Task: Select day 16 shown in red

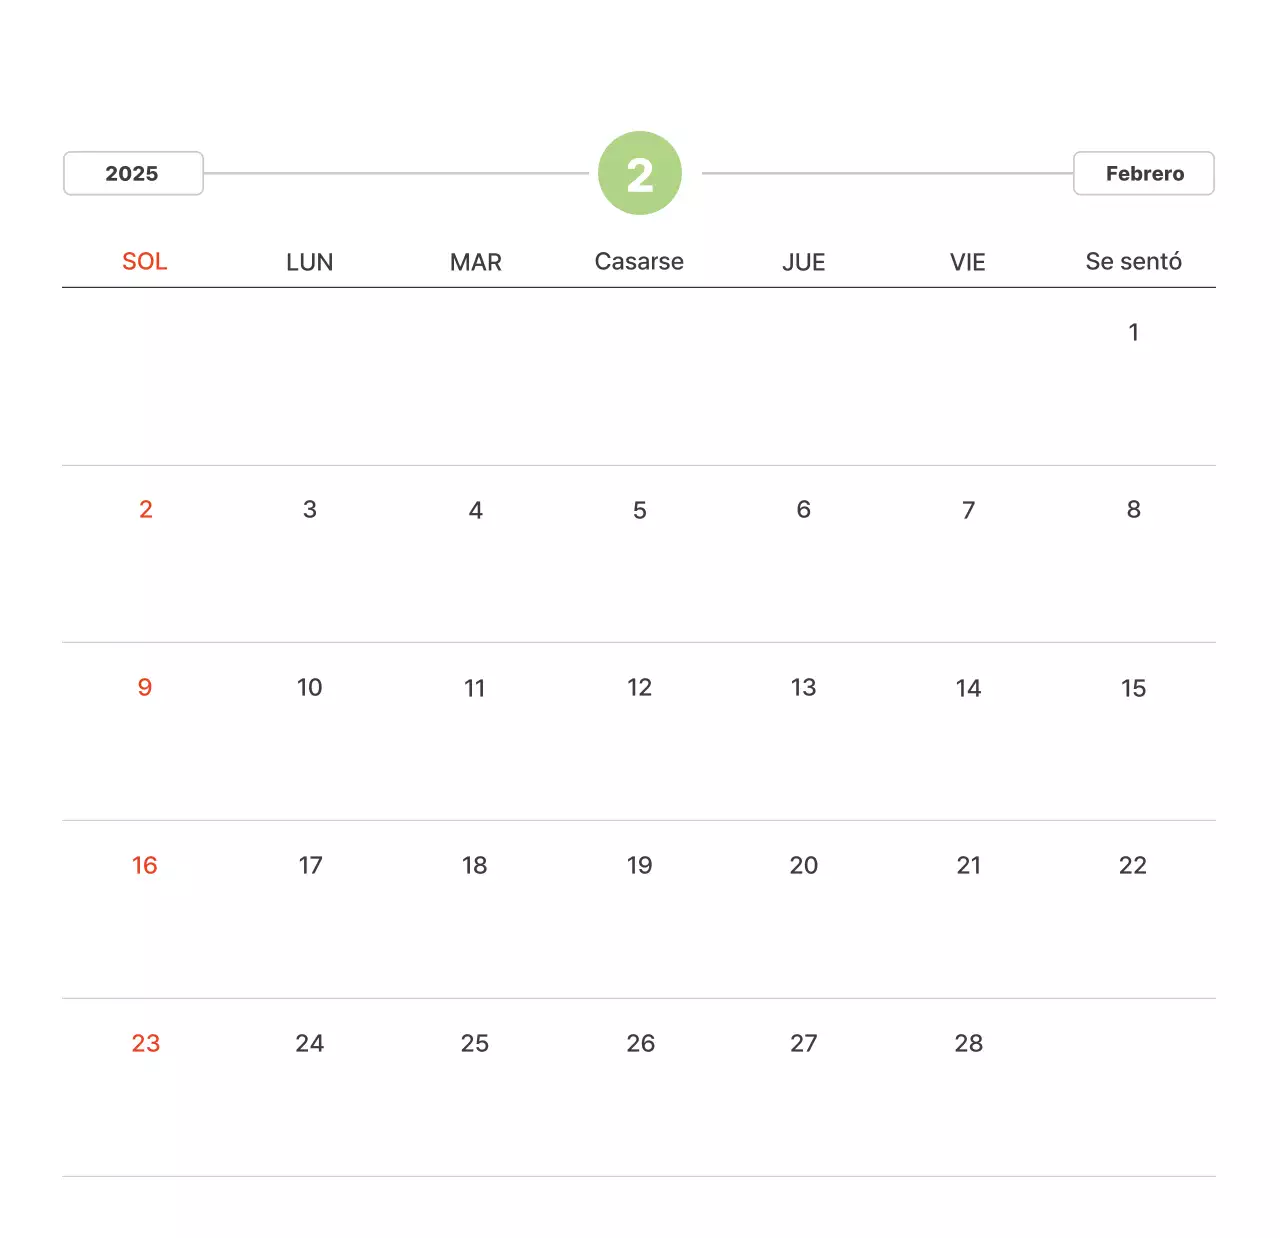Action: (145, 866)
